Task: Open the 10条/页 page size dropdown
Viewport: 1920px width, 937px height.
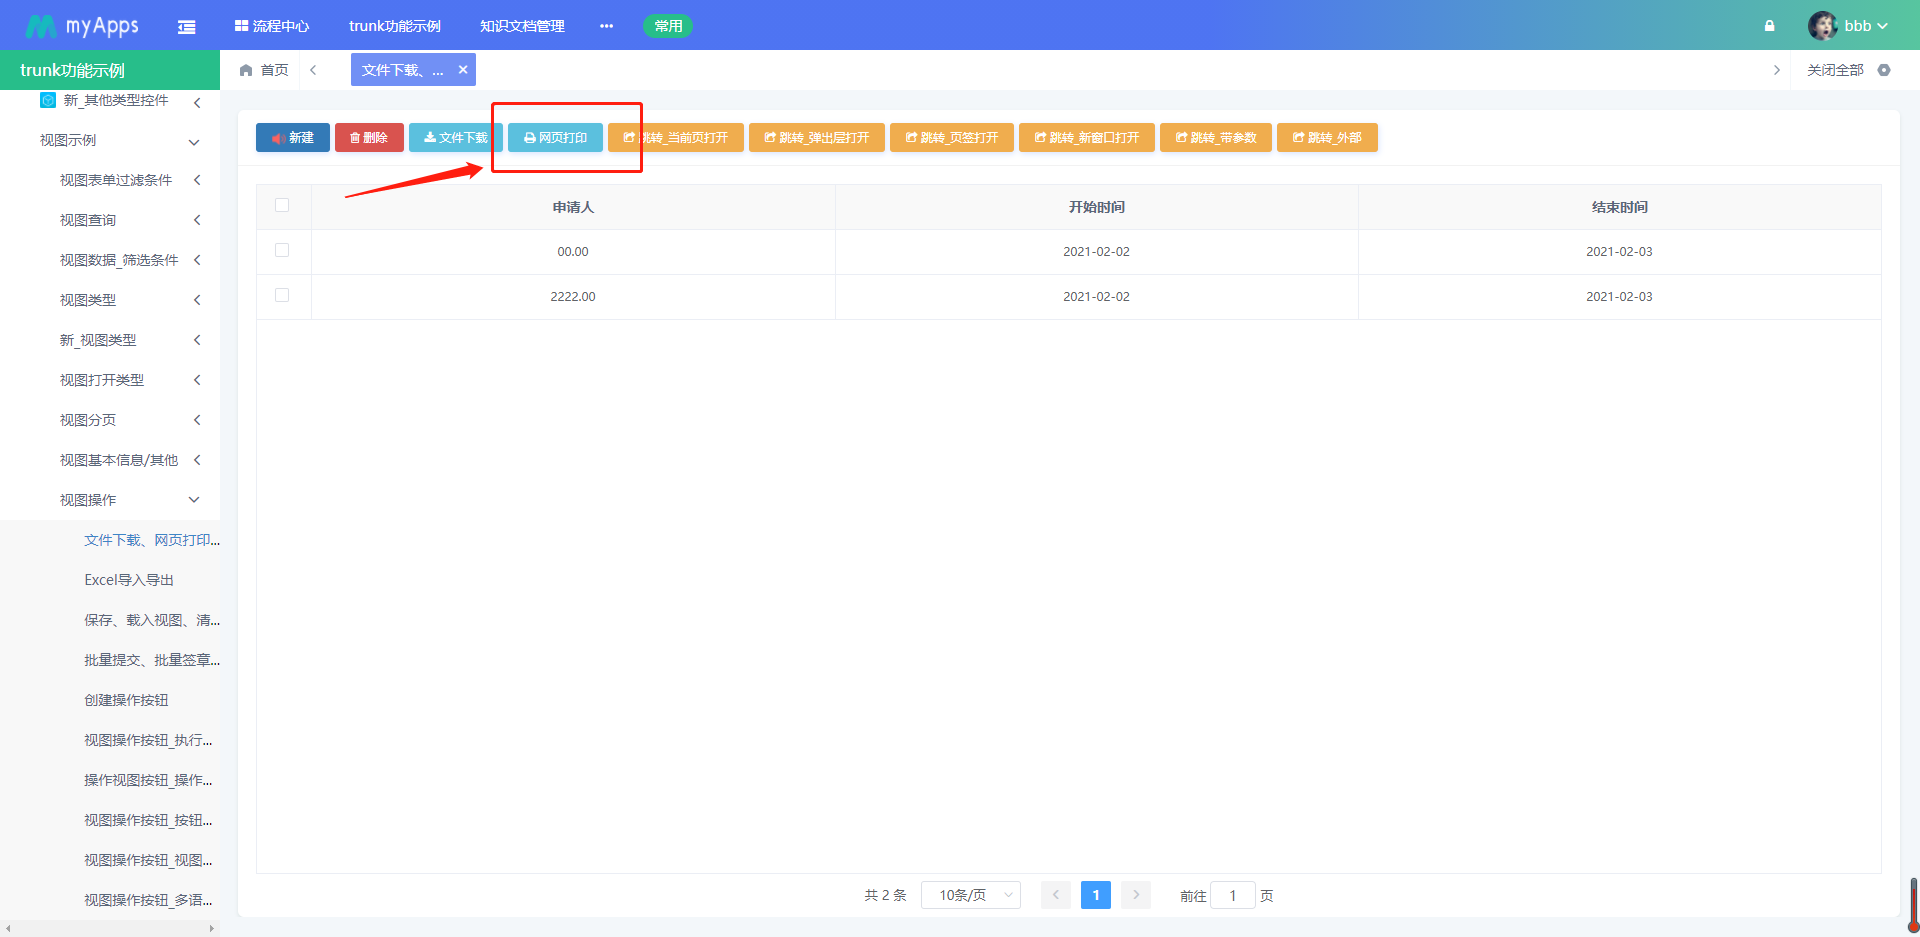Action: point(971,895)
